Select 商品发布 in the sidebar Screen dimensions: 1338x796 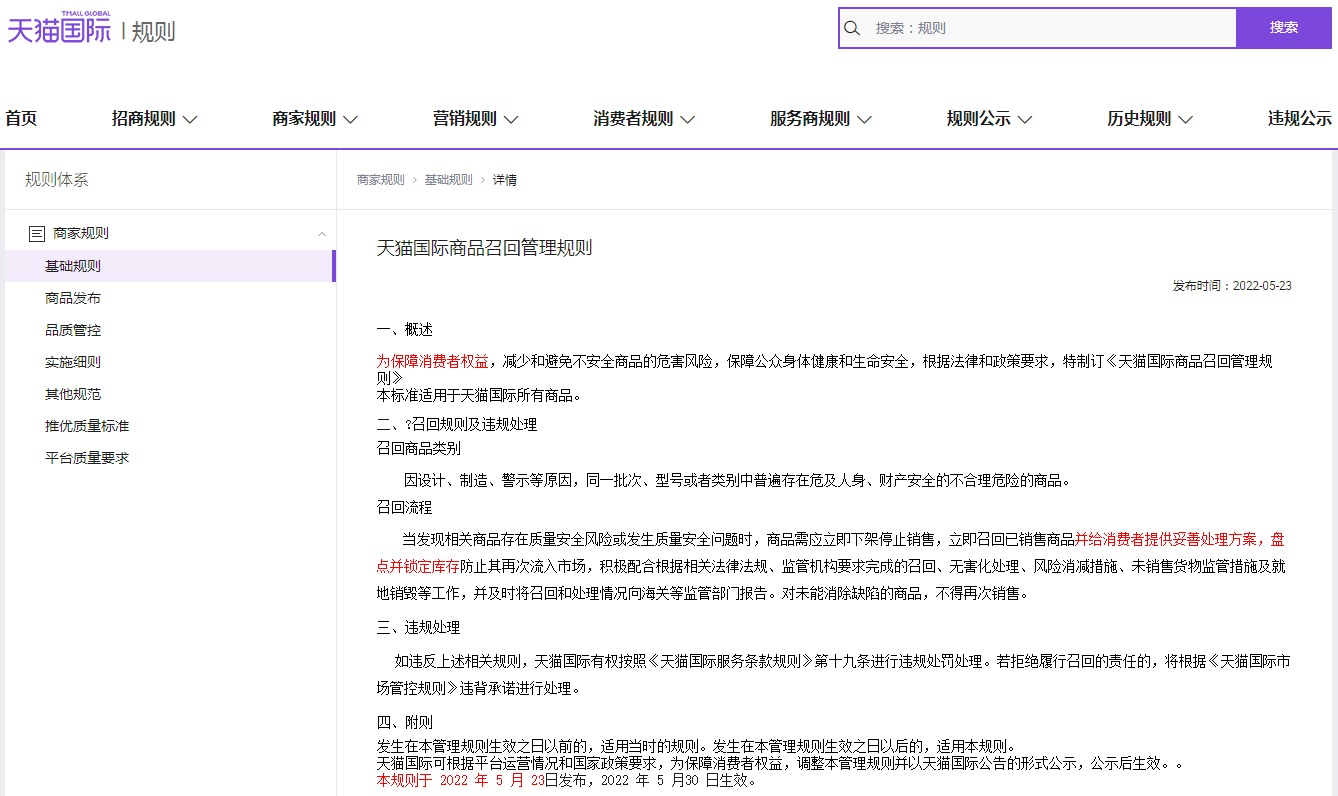point(73,298)
